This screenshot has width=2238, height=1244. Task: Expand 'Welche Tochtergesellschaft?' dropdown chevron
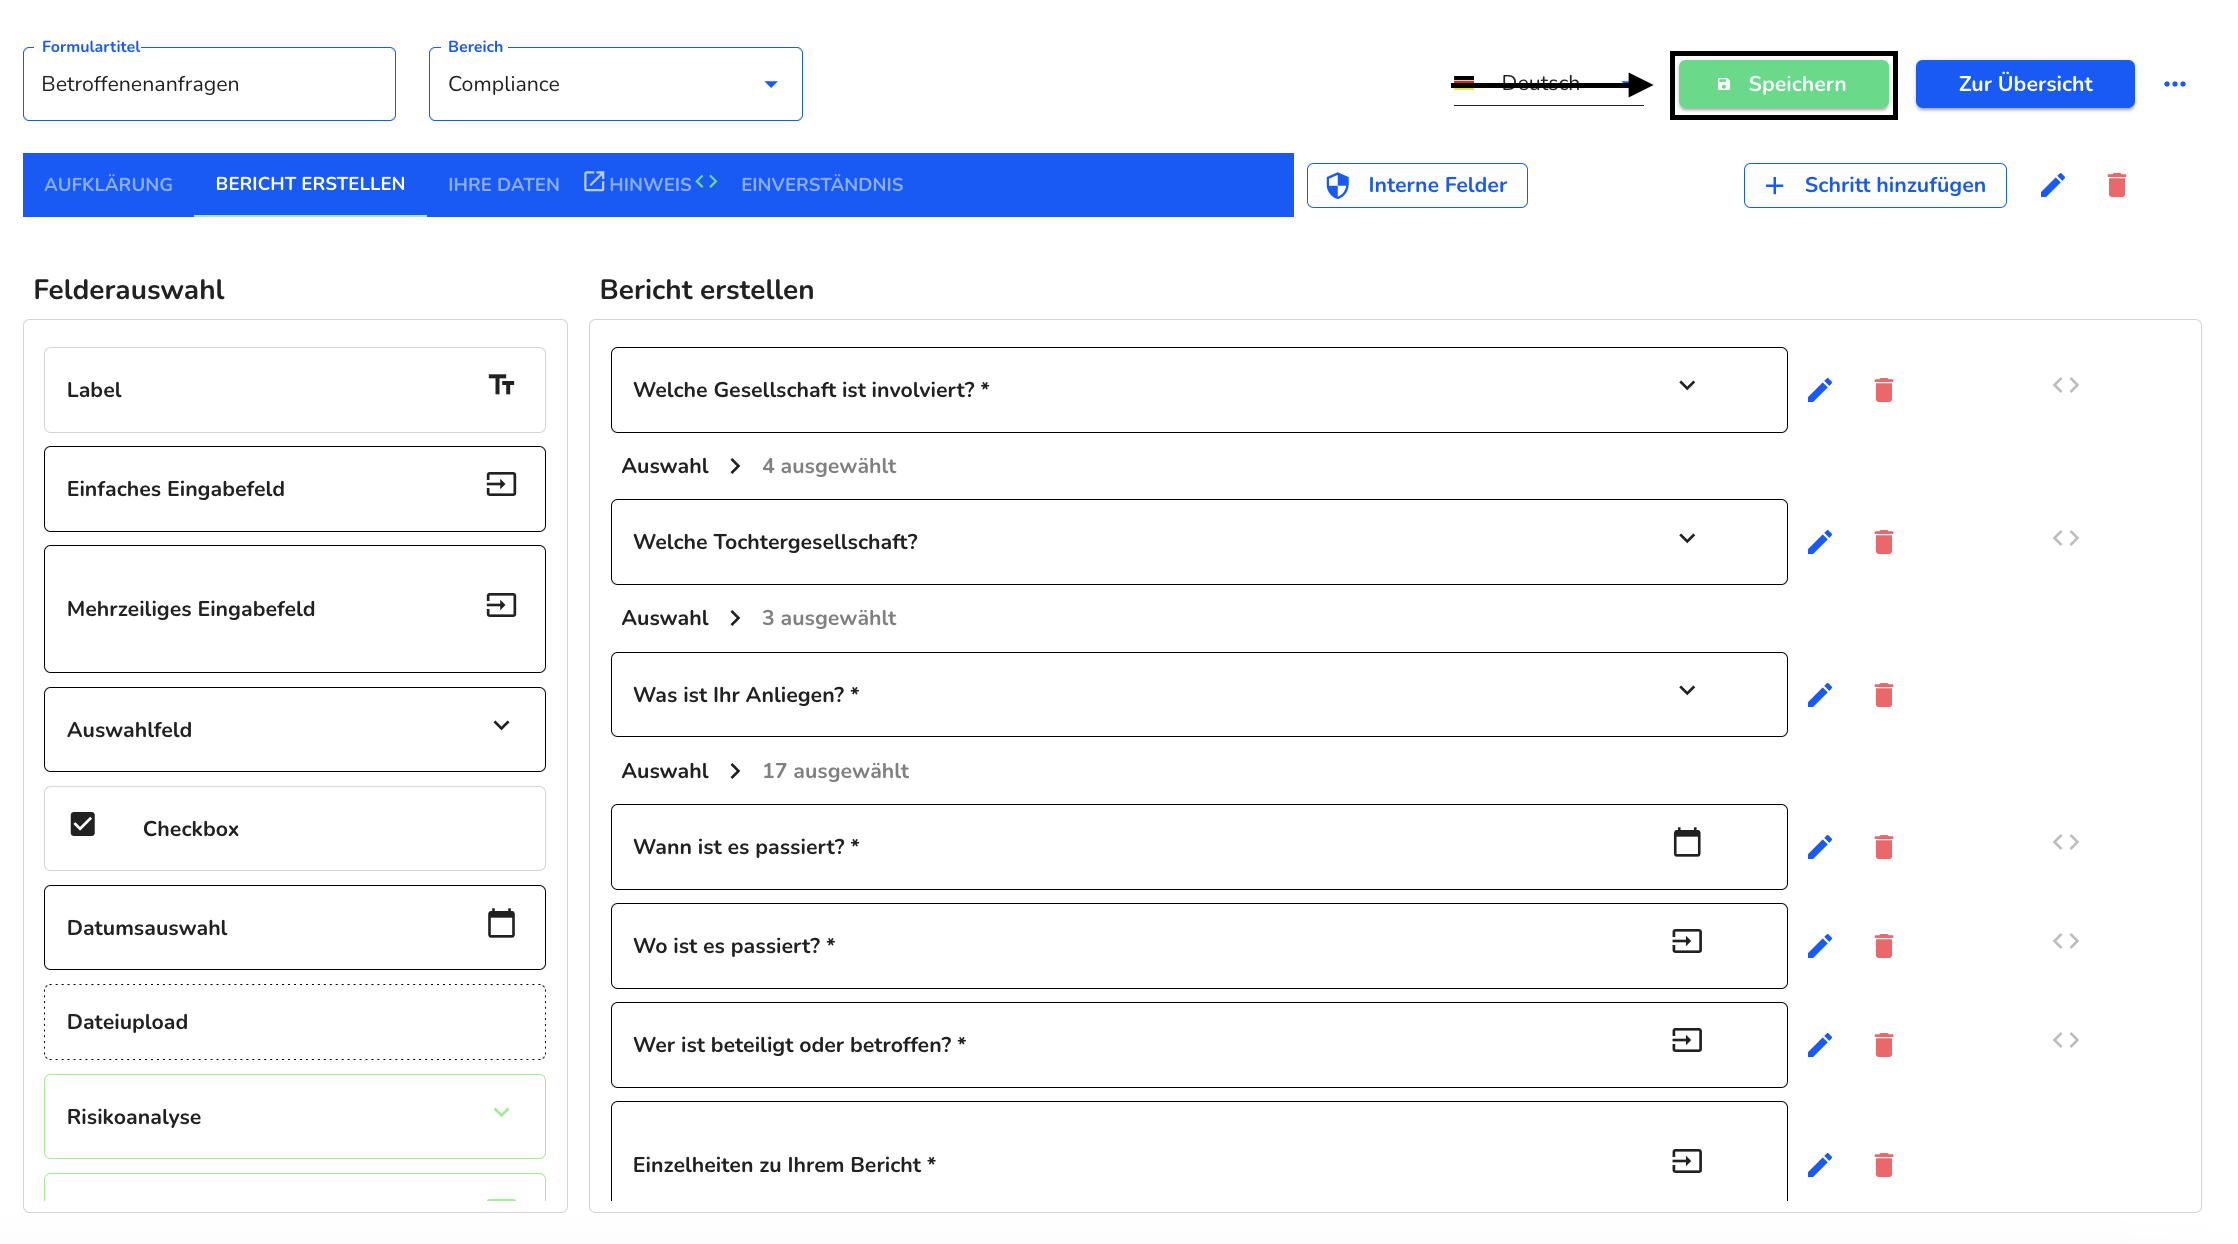(x=1687, y=538)
